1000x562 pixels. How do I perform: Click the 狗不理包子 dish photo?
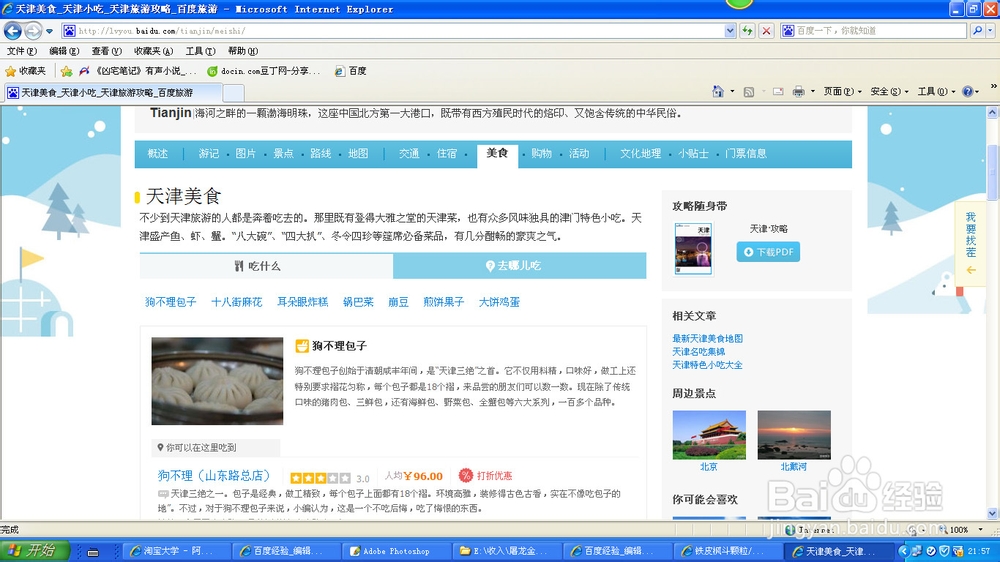tap(217, 381)
